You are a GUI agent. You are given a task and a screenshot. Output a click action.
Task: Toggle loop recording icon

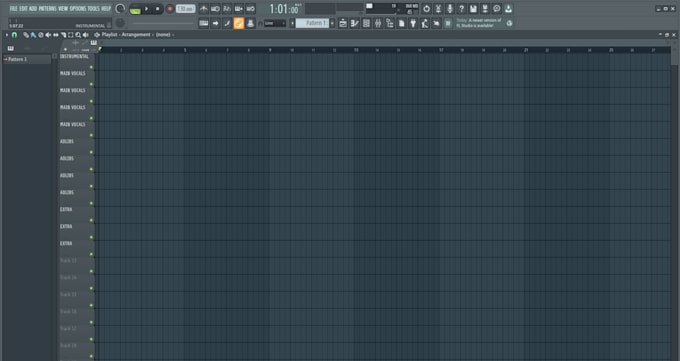(x=250, y=9)
